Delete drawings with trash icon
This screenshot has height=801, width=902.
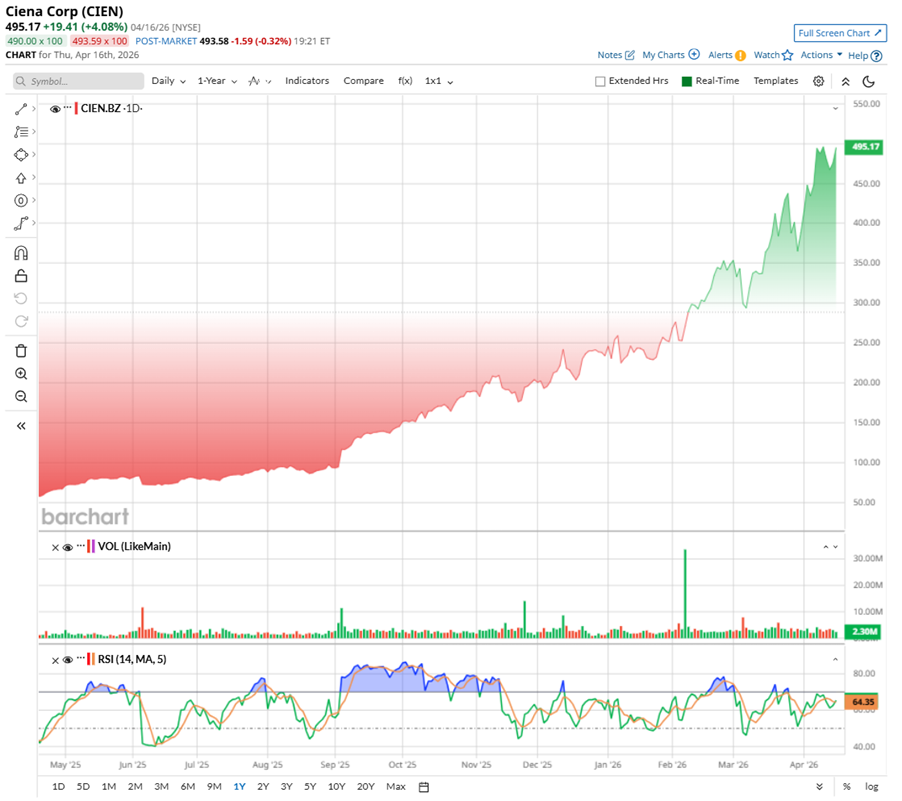coord(21,351)
